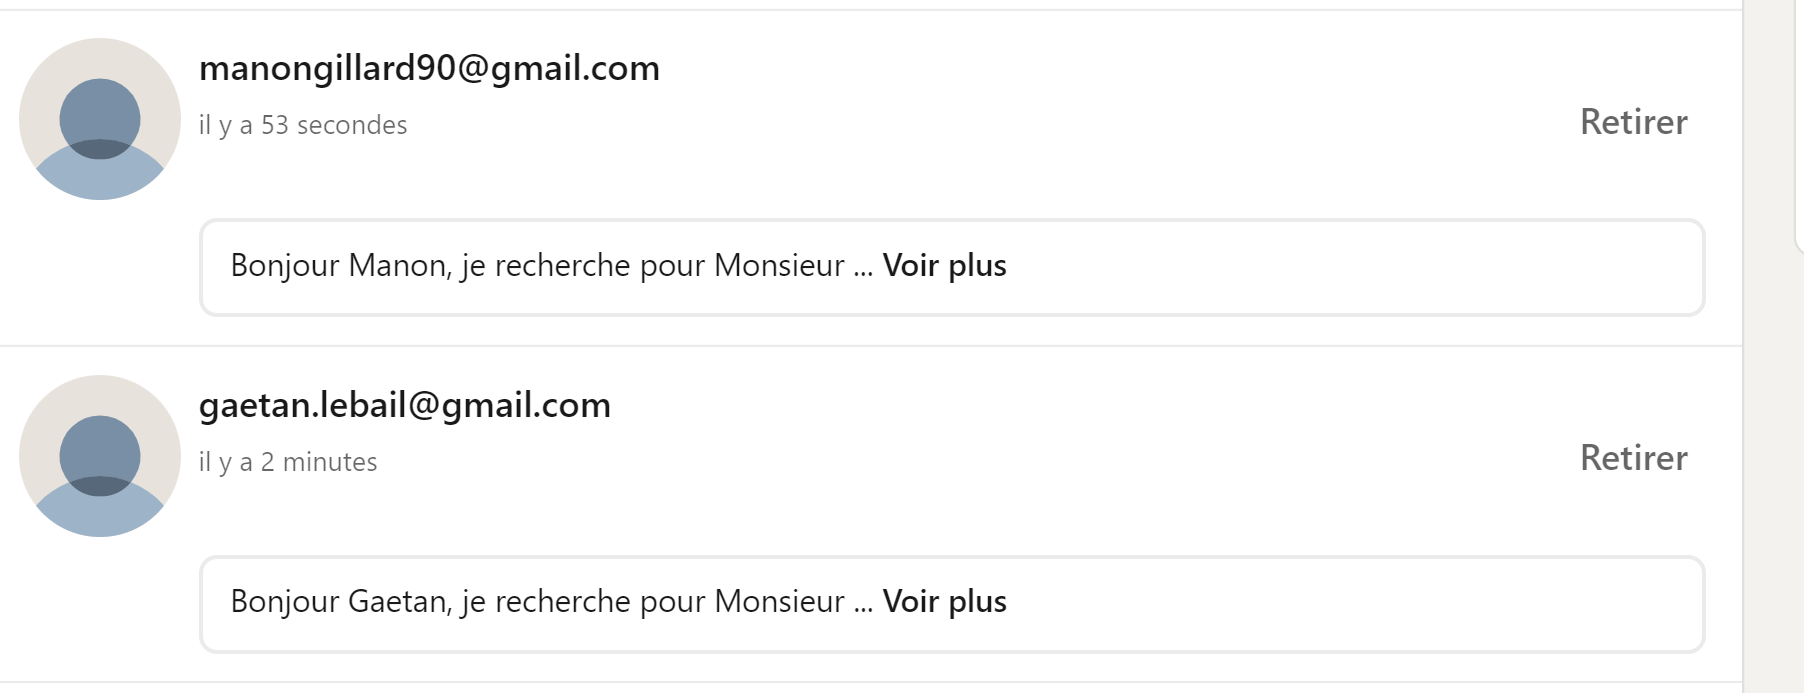The image size is (1804, 693).
Task: Click empty space inside Manon's message box
Action: coord(1350,267)
